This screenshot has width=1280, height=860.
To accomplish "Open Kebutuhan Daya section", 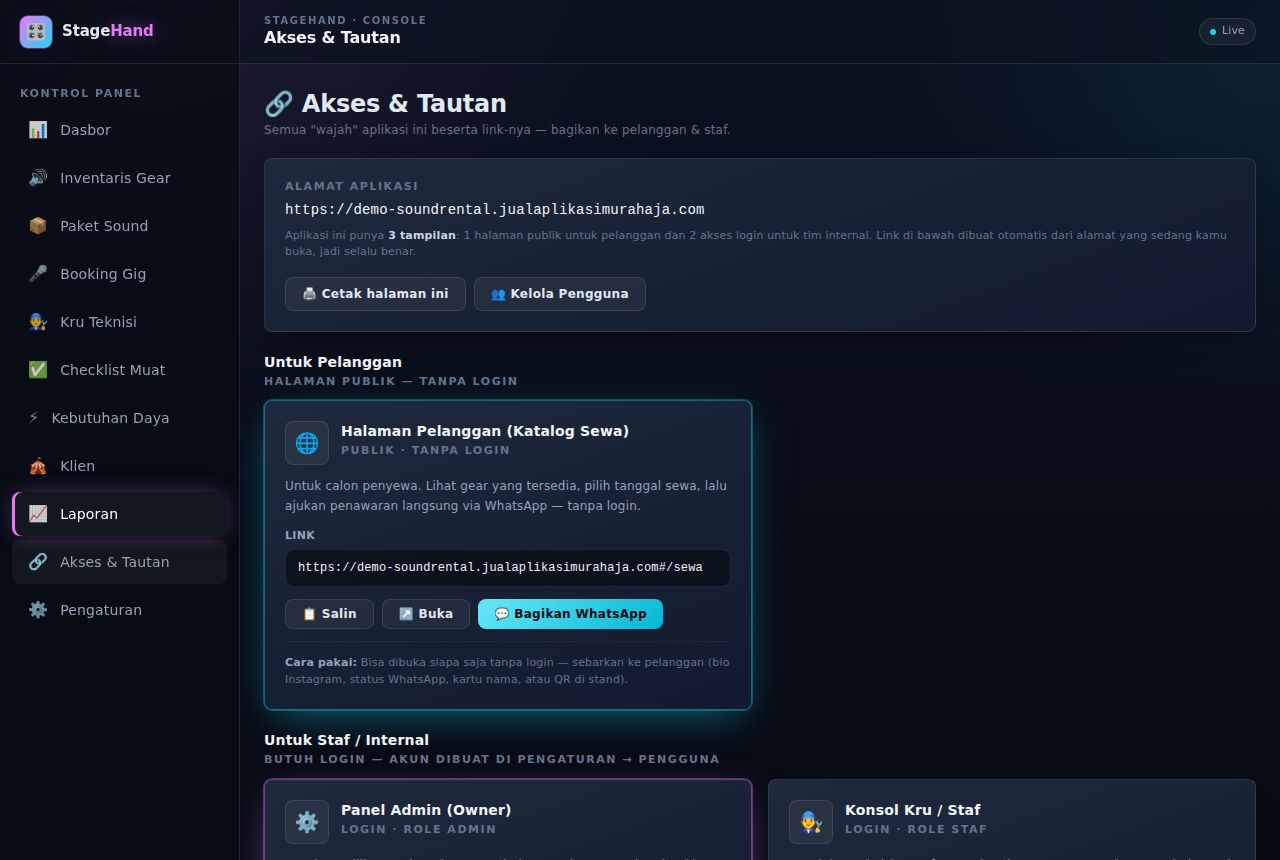I will [x=120, y=418].
